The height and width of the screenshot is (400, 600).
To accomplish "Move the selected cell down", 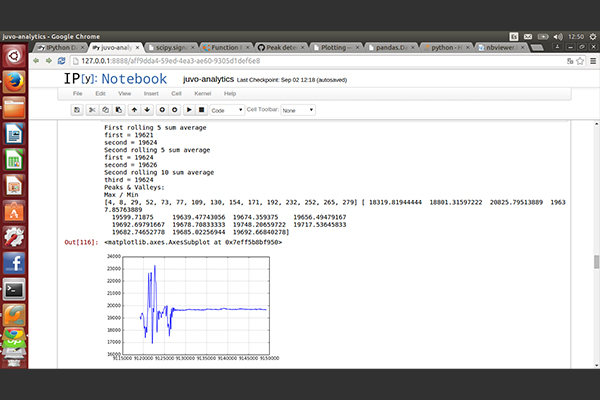I will coord(147,109).
